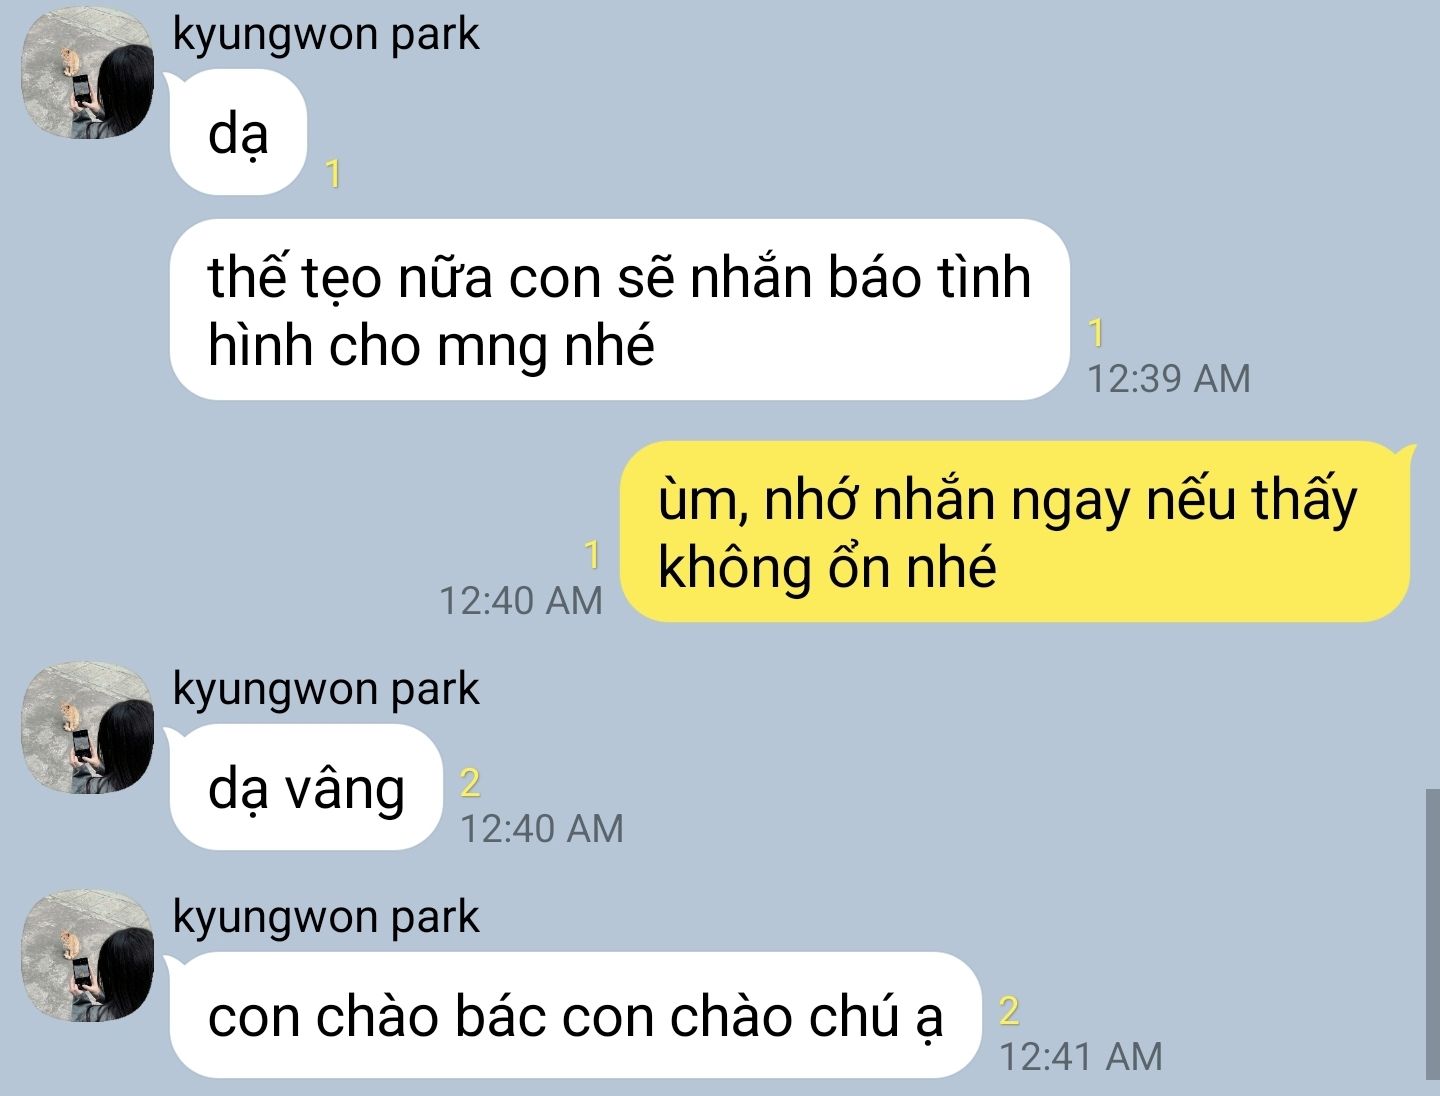Select the 'dạ' message bubble
This screenshot has height=1096, width=1440.
[x=238, y=133]
